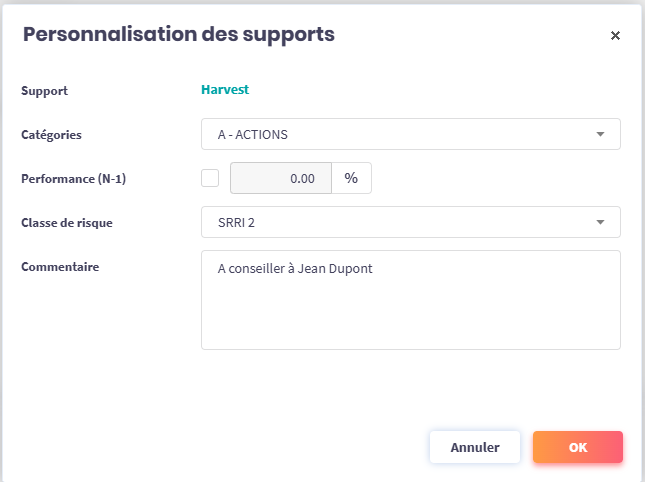Click the Performance (N-1) label
This screenshot has height=482, width=645.
click(x=74, y=179)
